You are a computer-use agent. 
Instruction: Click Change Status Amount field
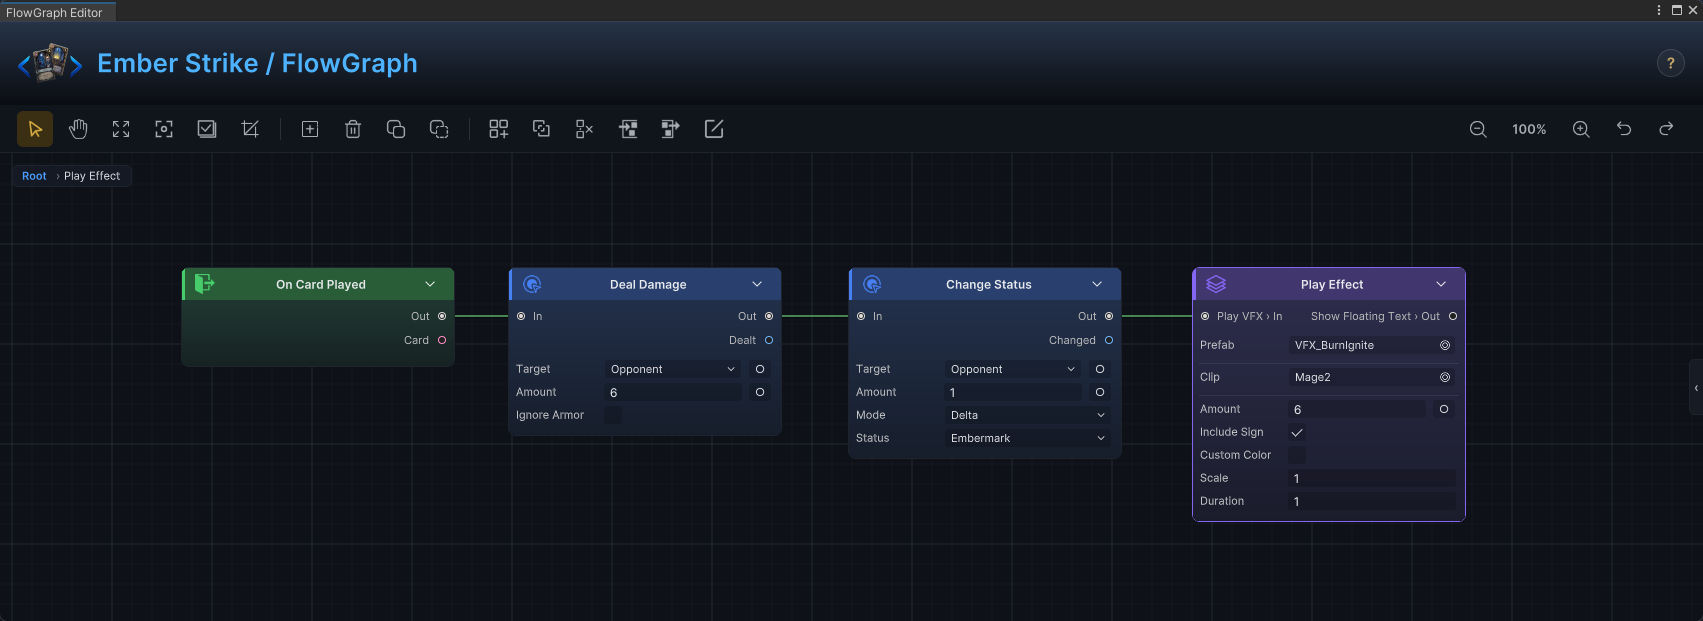coord(1013,392)
